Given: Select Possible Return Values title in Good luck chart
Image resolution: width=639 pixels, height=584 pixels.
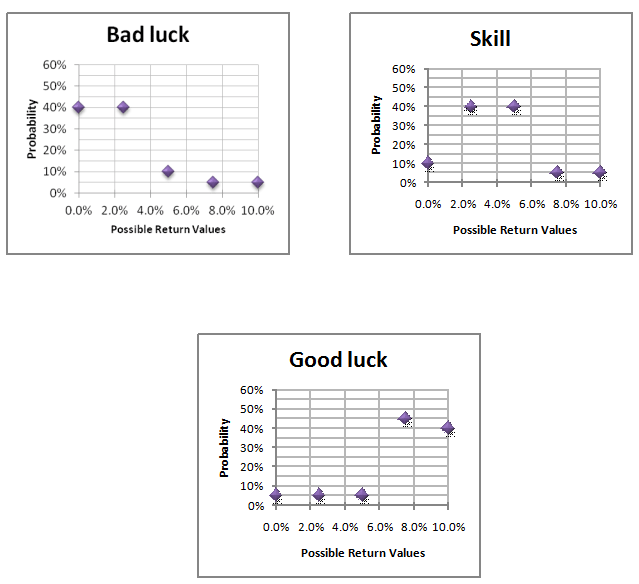Looking at the screenshot, I should coord(362,552).
